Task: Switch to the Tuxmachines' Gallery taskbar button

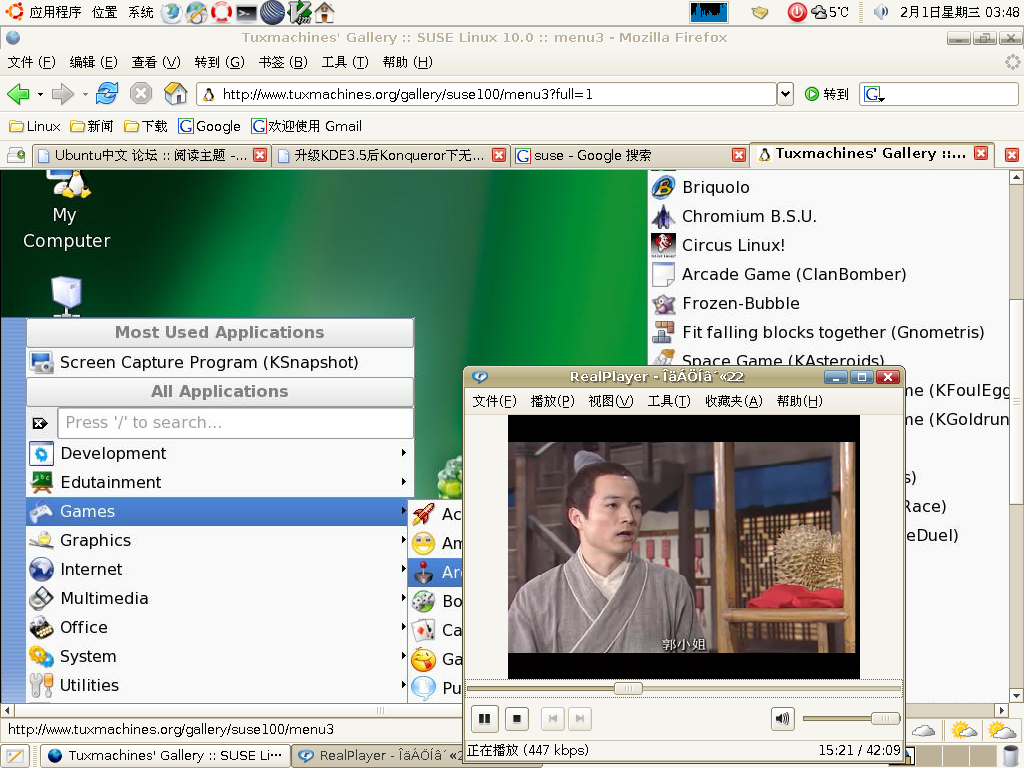Action: coord(165,756)
